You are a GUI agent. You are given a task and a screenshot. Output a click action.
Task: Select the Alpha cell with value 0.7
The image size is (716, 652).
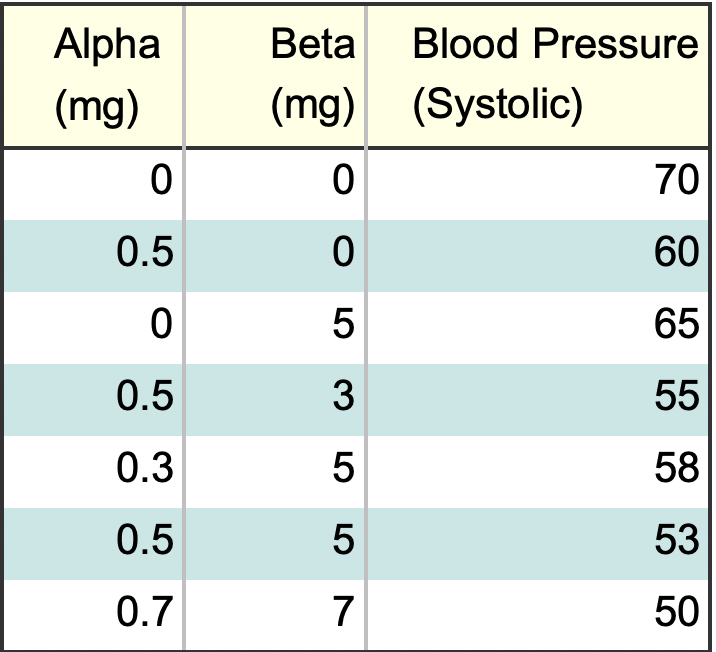tap(146, 612)
